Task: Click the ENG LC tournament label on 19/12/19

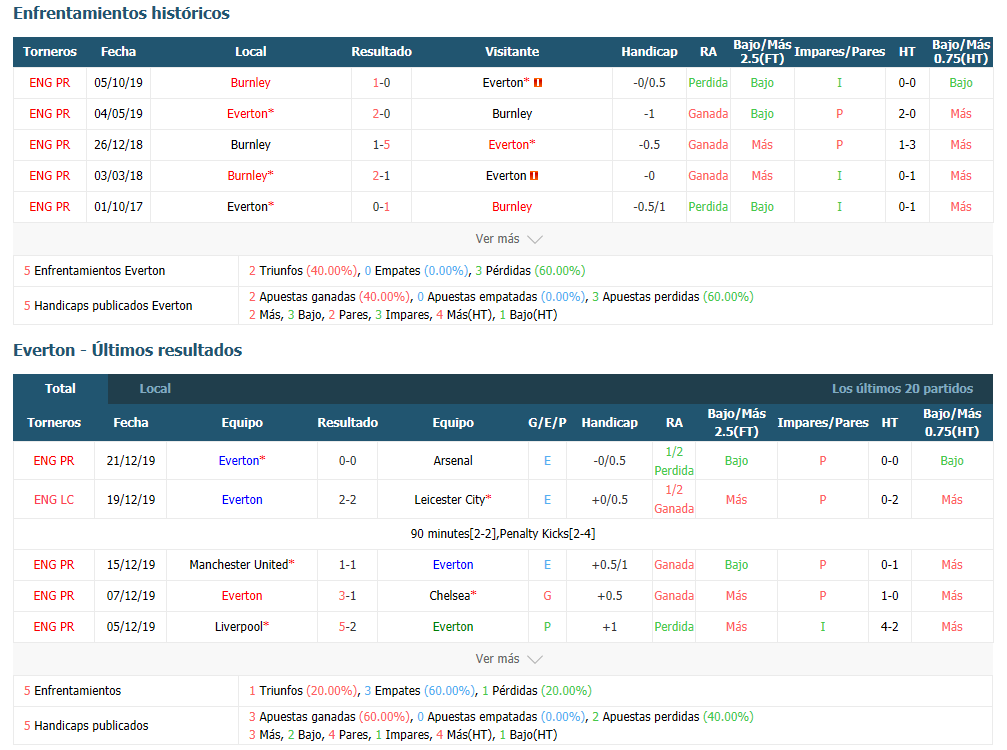Action: click(x=54, y=500)
